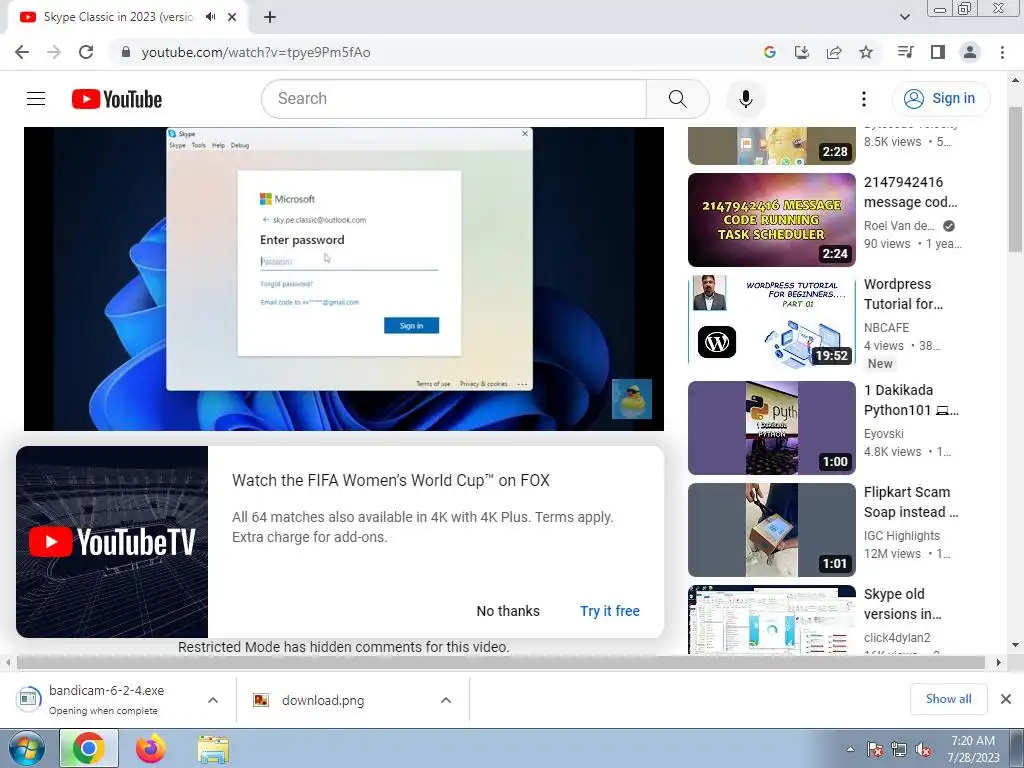Click Show all downloads

coord(948,699)
